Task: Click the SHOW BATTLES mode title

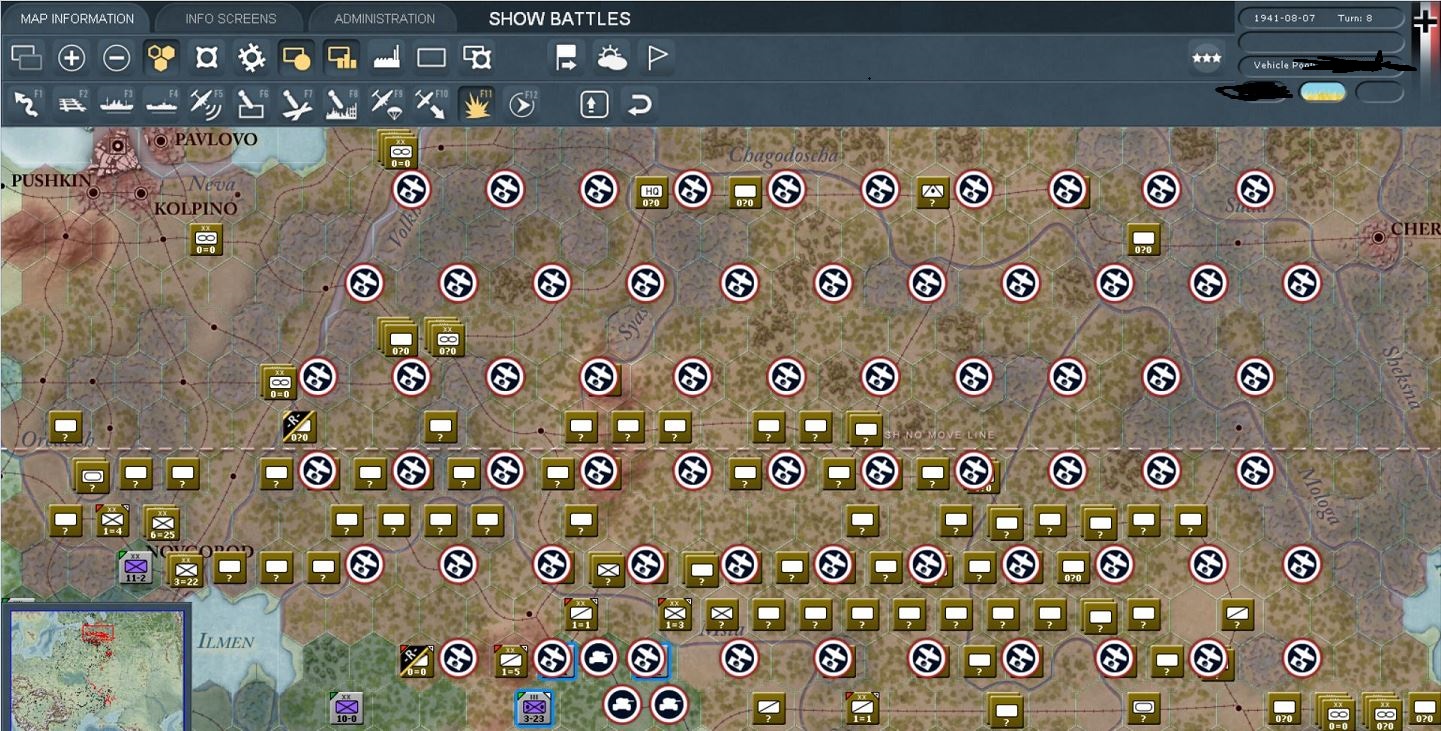Action: click(560, 19)
